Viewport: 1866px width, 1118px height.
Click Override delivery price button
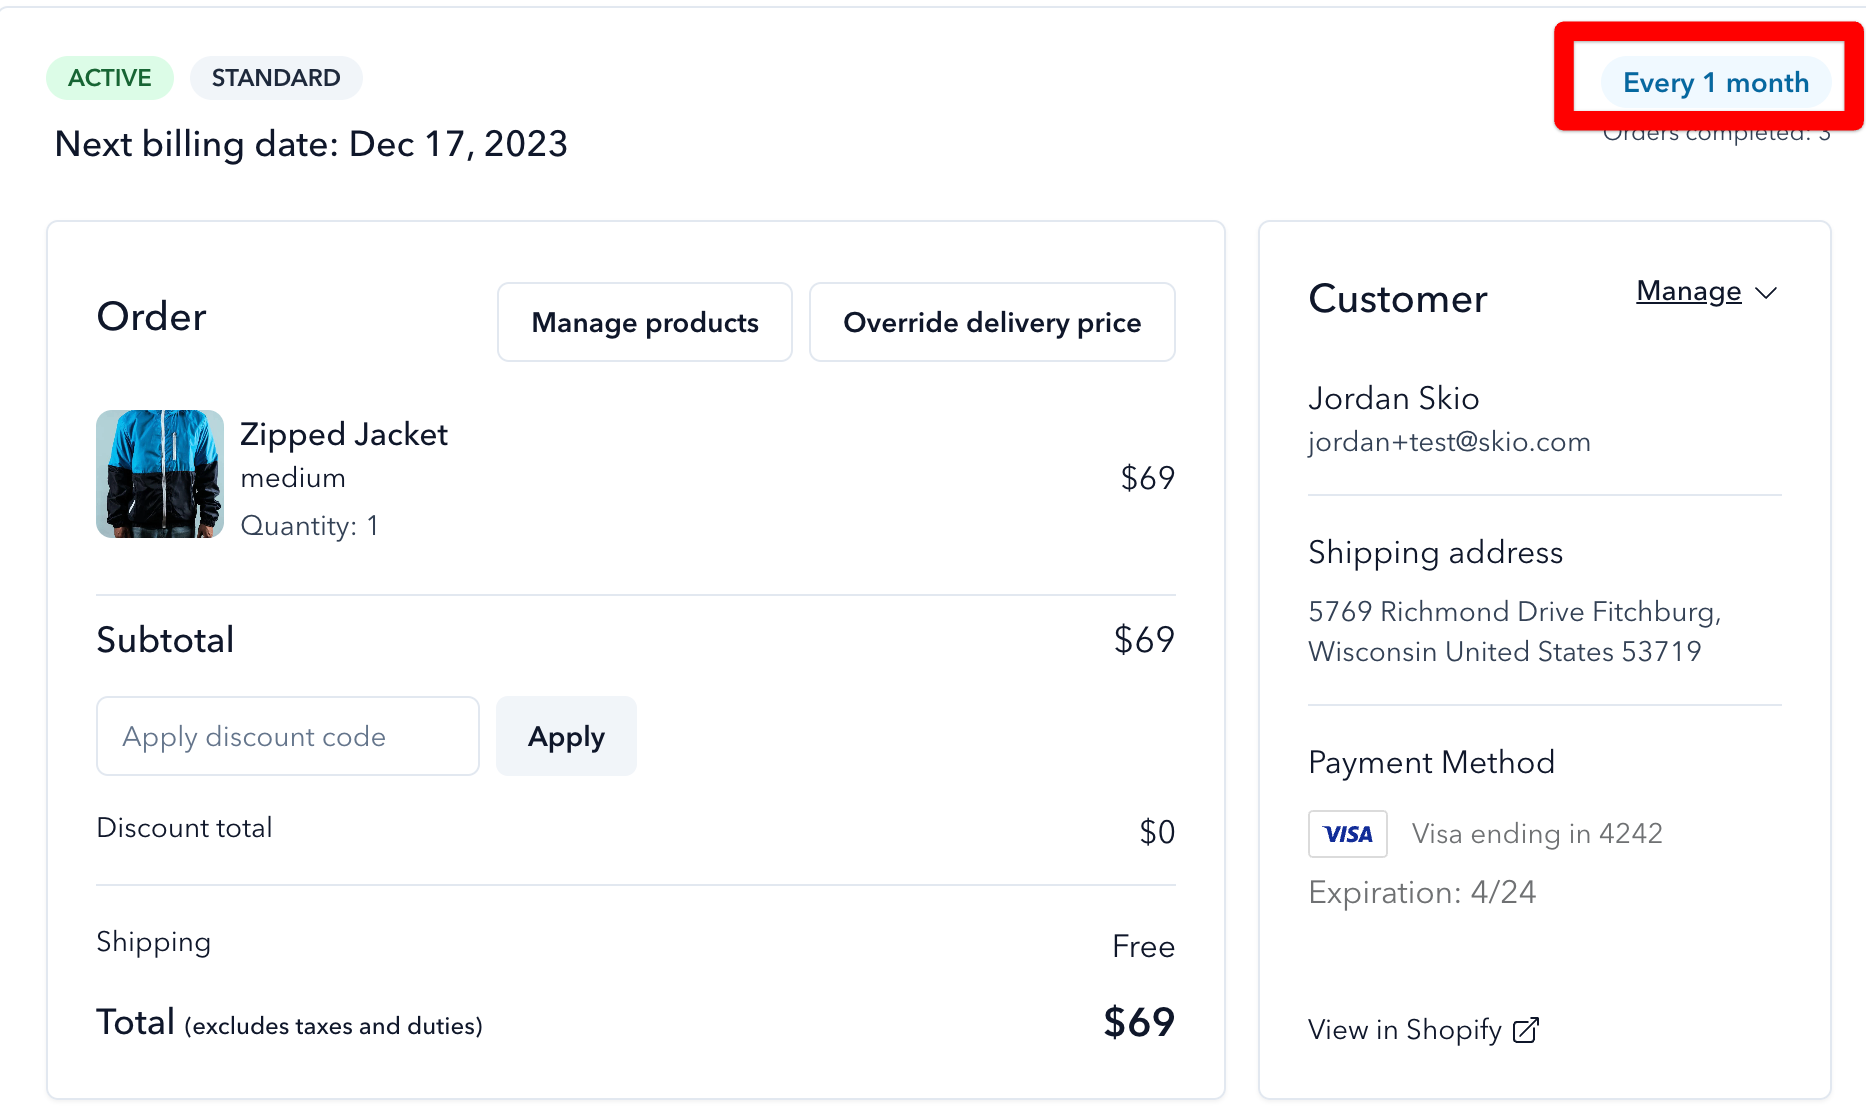pyautogui.click(x=992, y=322)
